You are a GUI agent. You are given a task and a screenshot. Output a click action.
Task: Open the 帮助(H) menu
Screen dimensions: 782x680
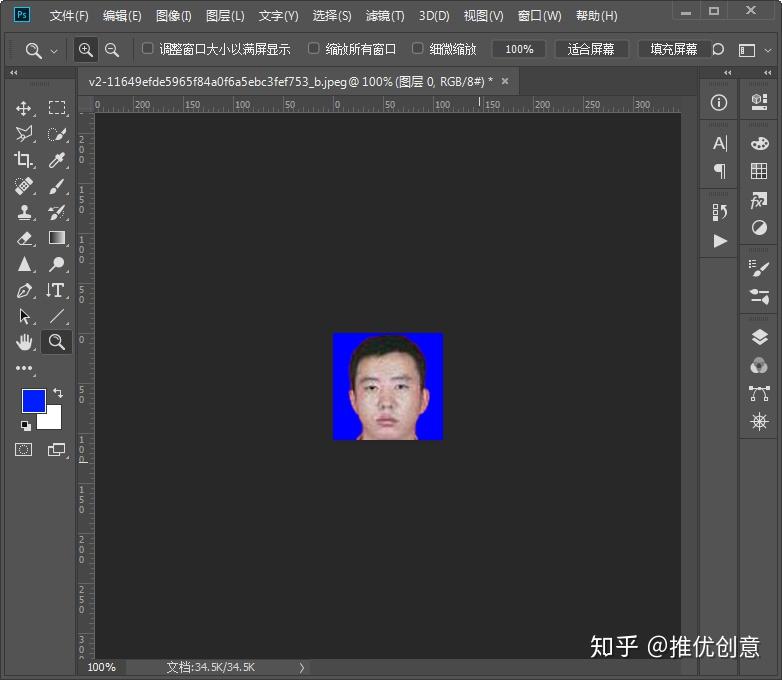pyautogui.click(x=596, y=16)
